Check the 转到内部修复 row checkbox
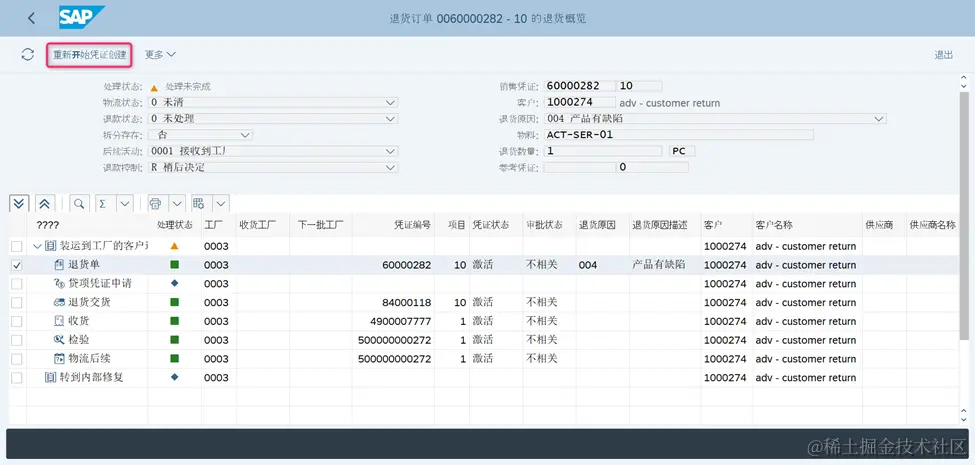The image size is (975, 465). point(17,377)
